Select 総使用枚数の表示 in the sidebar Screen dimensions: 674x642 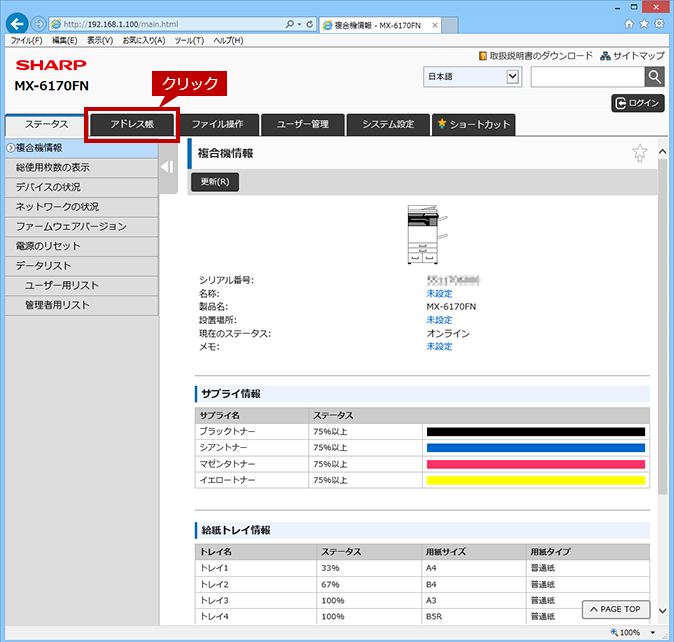click(x=82, y=168)
